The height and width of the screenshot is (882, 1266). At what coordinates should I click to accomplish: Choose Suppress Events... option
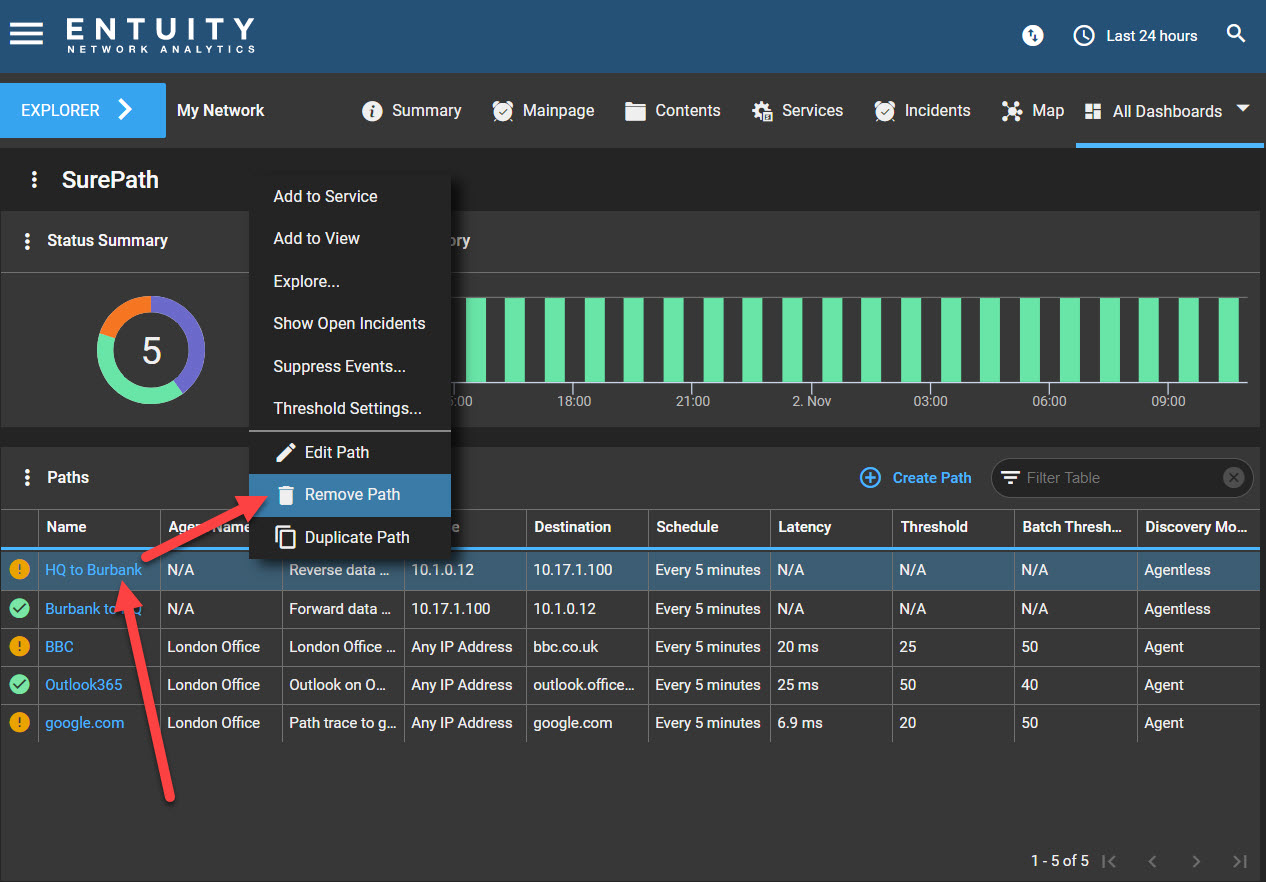coord(350,366)
